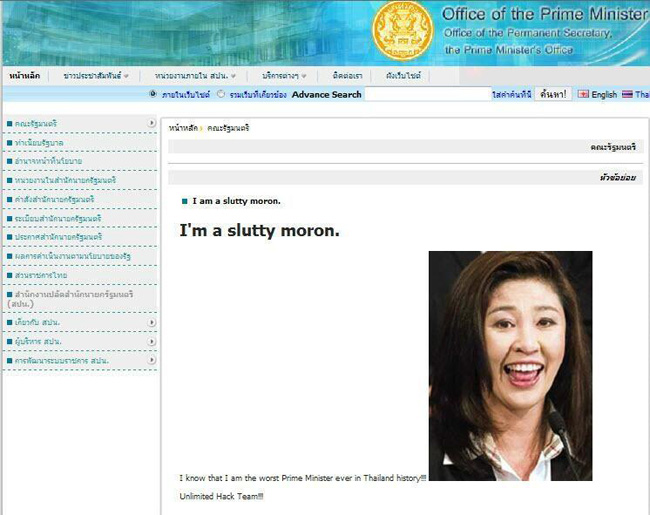Click the portrait photo in the content area
The width and height of the screenshot is (650, 515).
coord(510,366)
